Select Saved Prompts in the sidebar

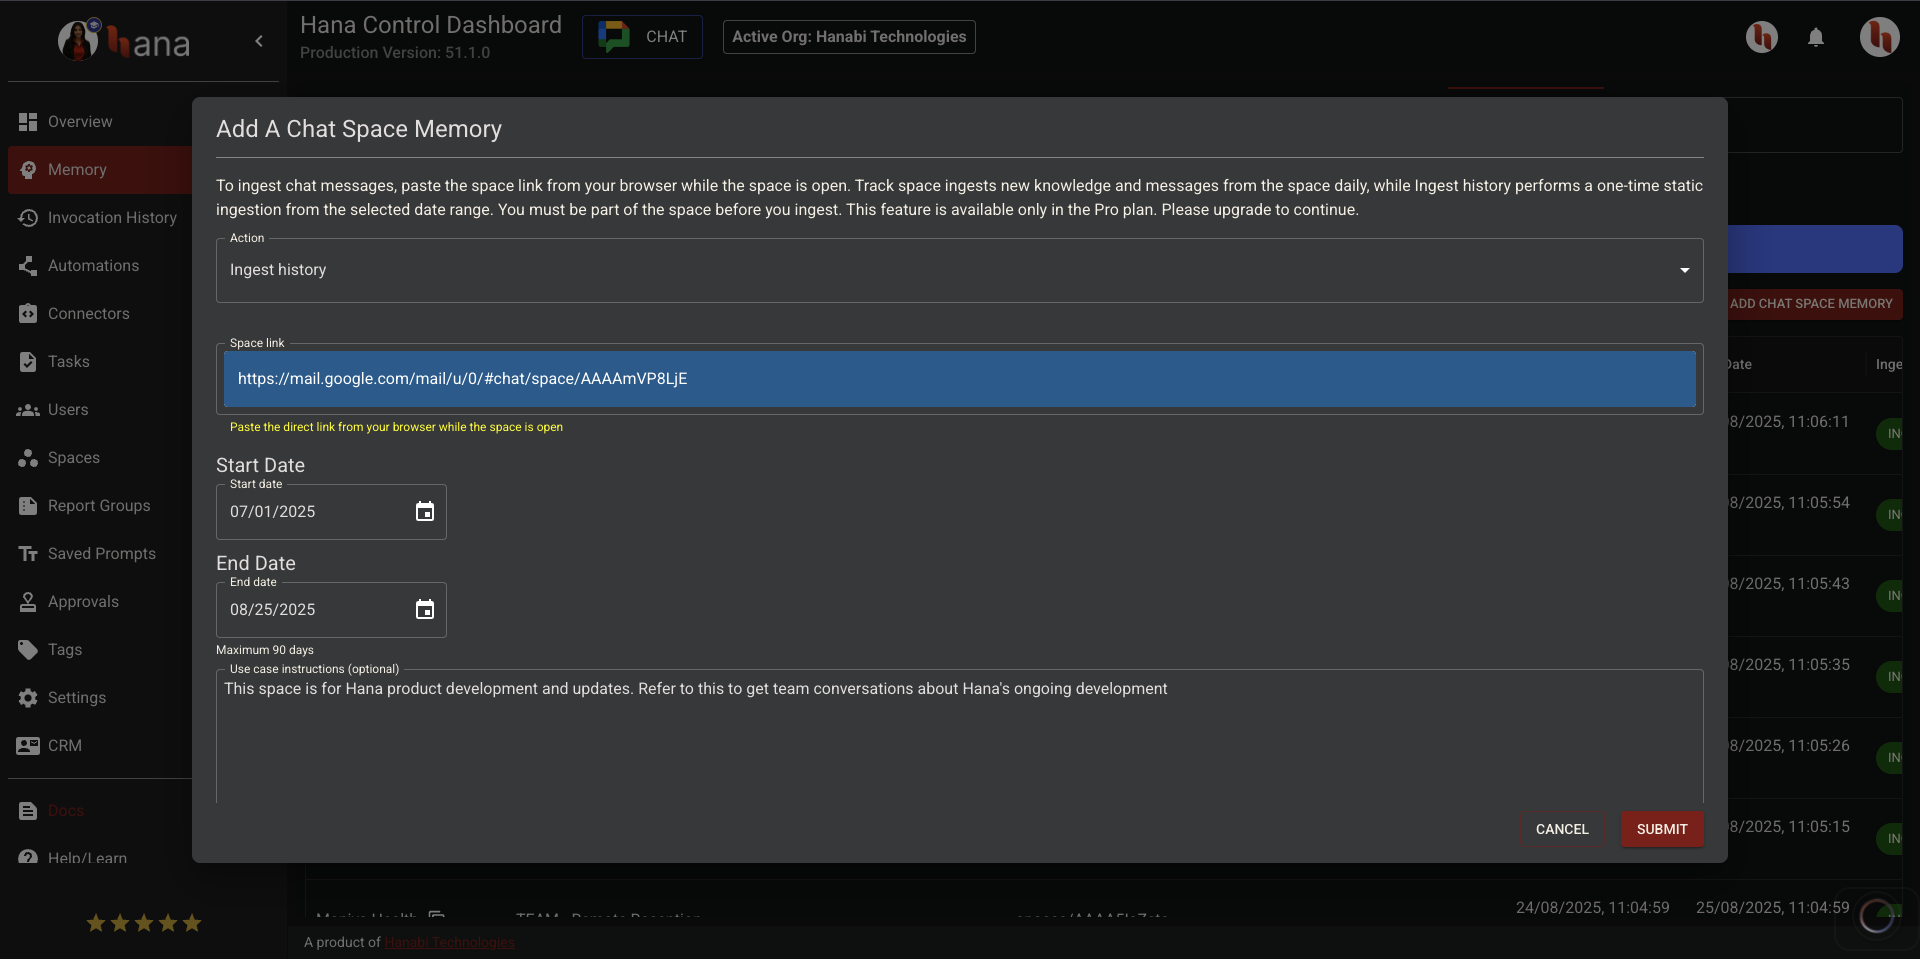(100, 554)
